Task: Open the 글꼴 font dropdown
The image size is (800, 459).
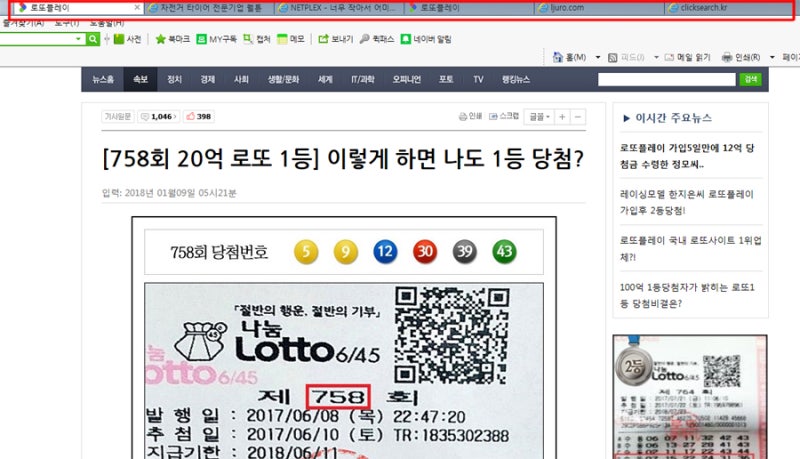Action: pos(539,117)
